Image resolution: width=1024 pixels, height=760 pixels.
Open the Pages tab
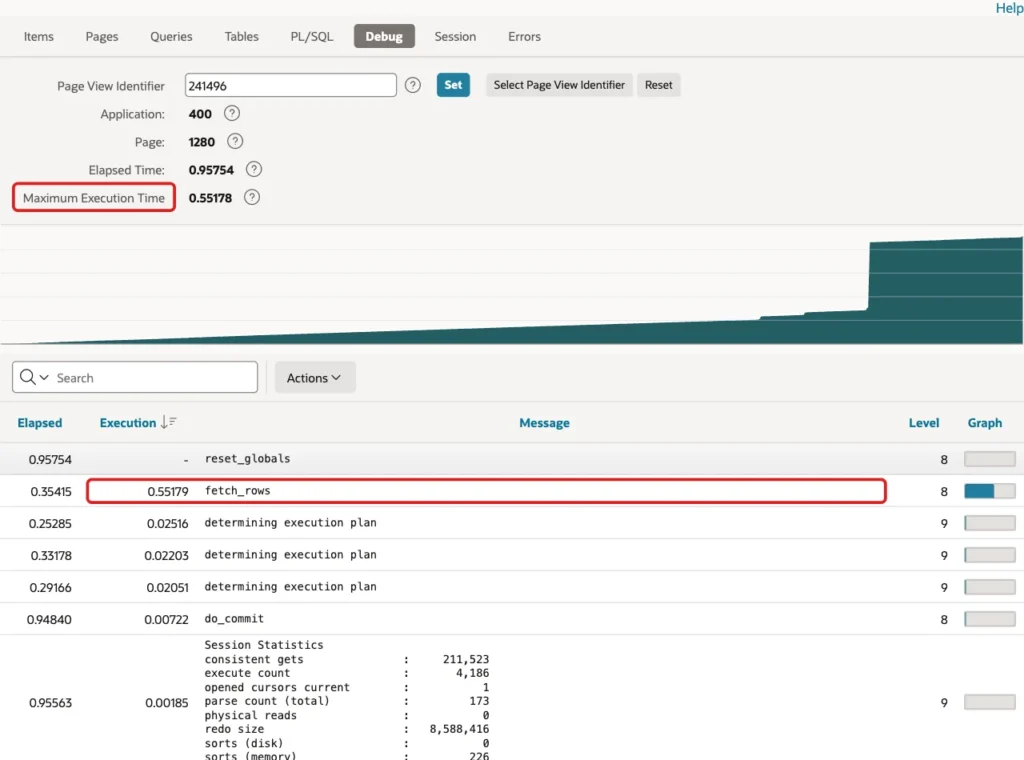(102, 37)
